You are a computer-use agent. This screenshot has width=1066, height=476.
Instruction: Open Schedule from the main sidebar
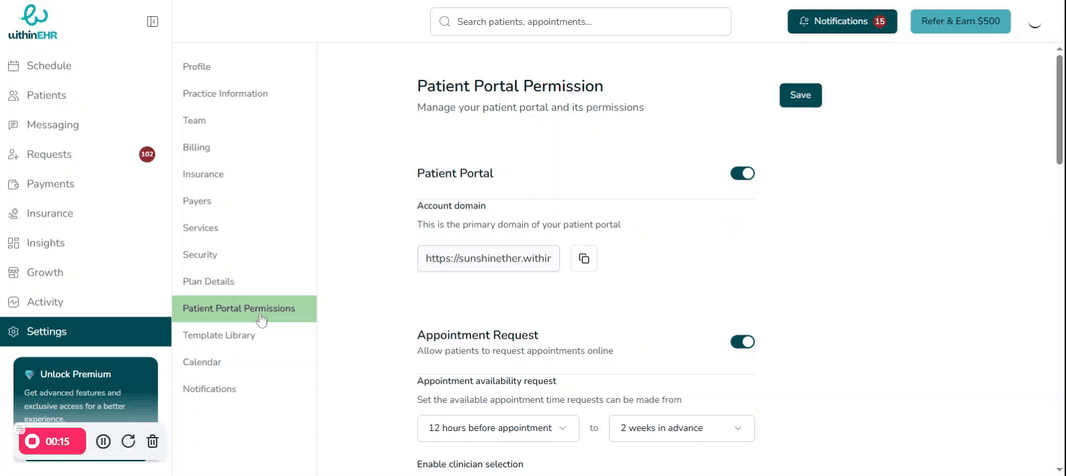tap(48, 66)
